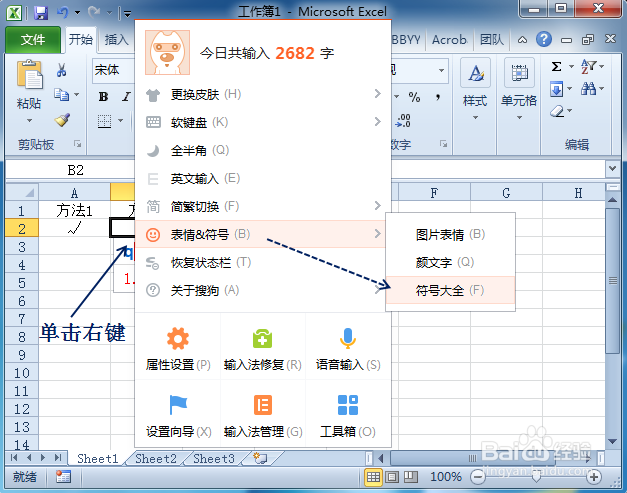Toggle 英文输入 English input mode

pos(263,178)
